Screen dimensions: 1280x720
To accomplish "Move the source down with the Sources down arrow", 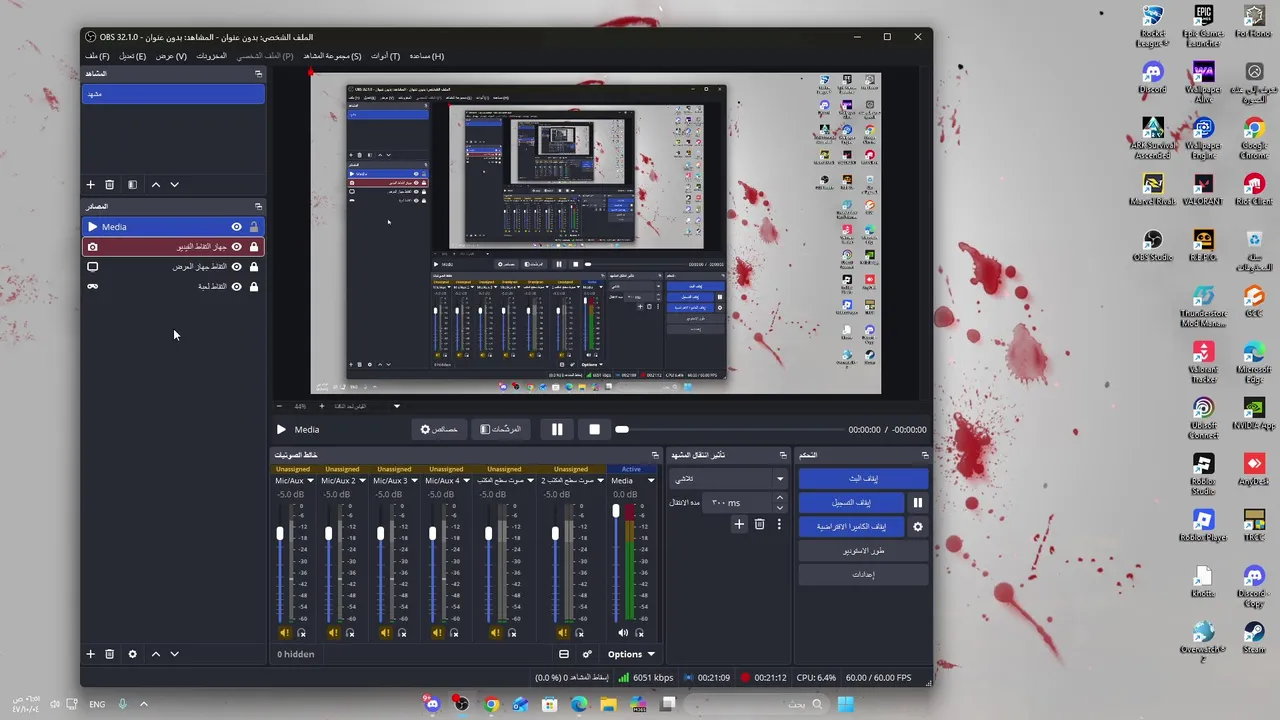I will pyautogui.click(x=174, y=654).
